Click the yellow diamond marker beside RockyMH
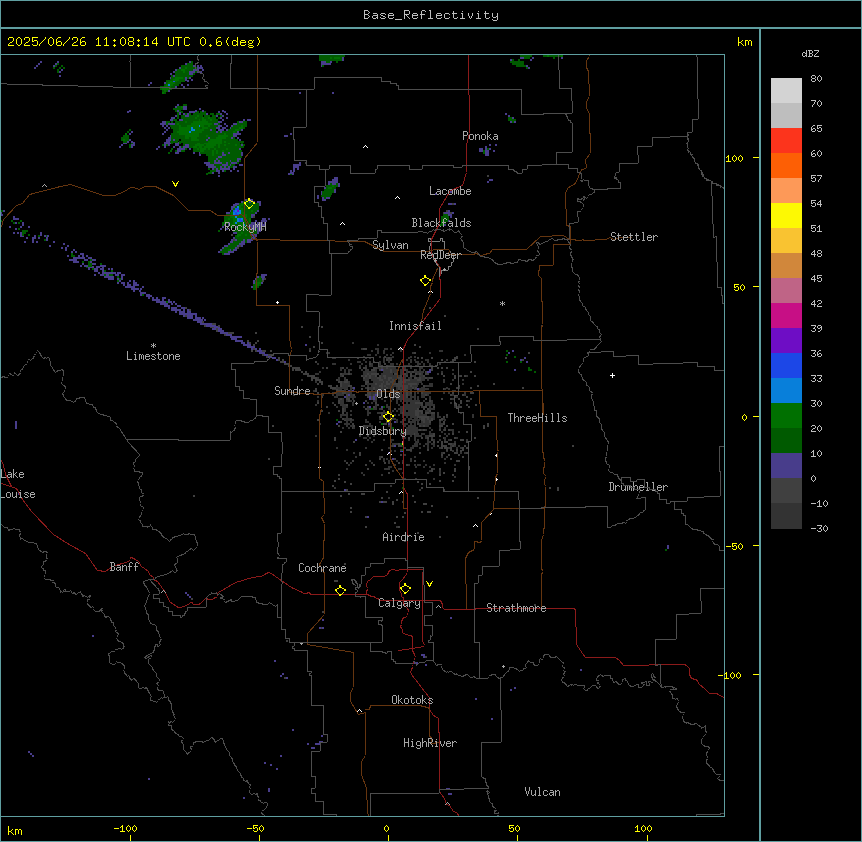Viewport: 862px width, 842px height. pos(249,204)
